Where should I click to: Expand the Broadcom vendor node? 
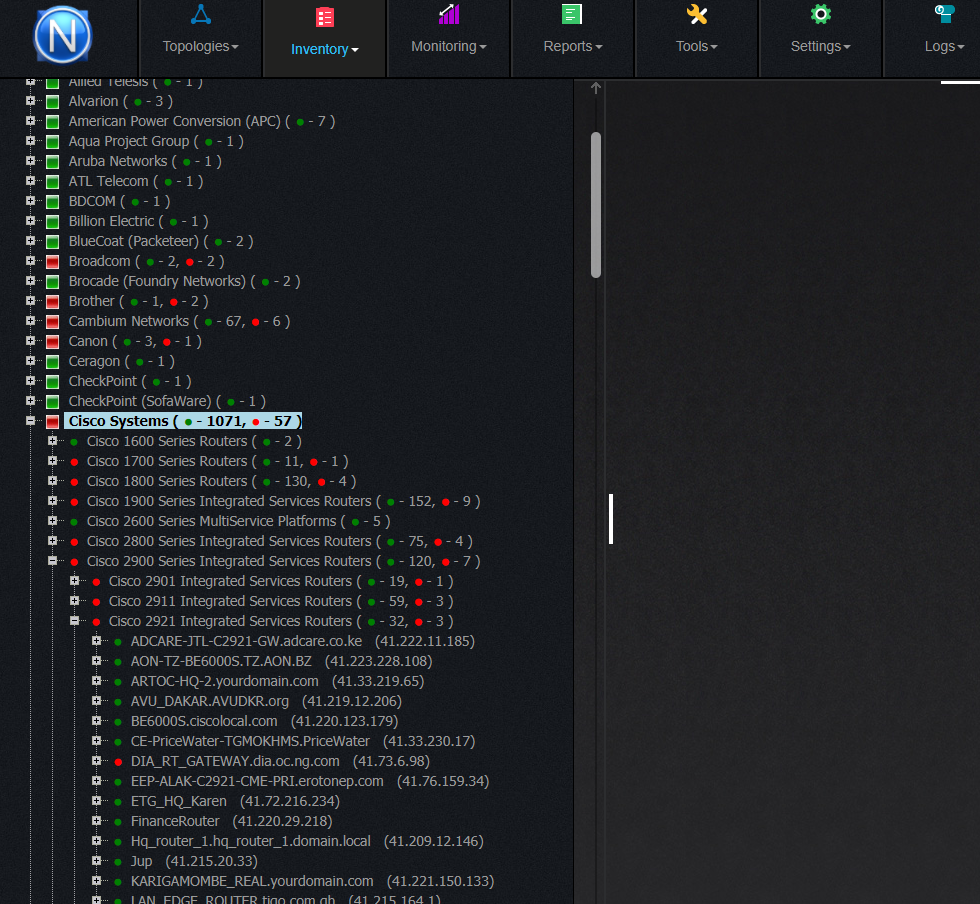click(30, 260)
